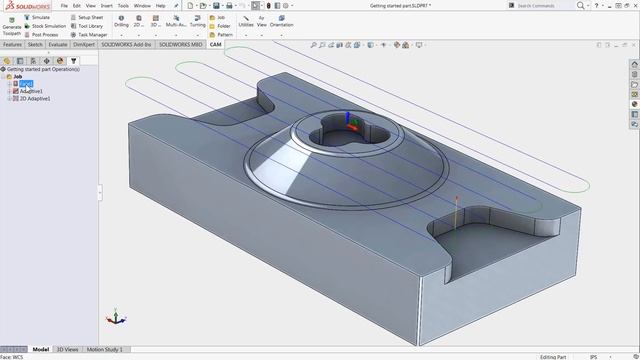The image size is (640, 360).
Task: Open the Turning dropdown arrow
Action: [198, 36]
